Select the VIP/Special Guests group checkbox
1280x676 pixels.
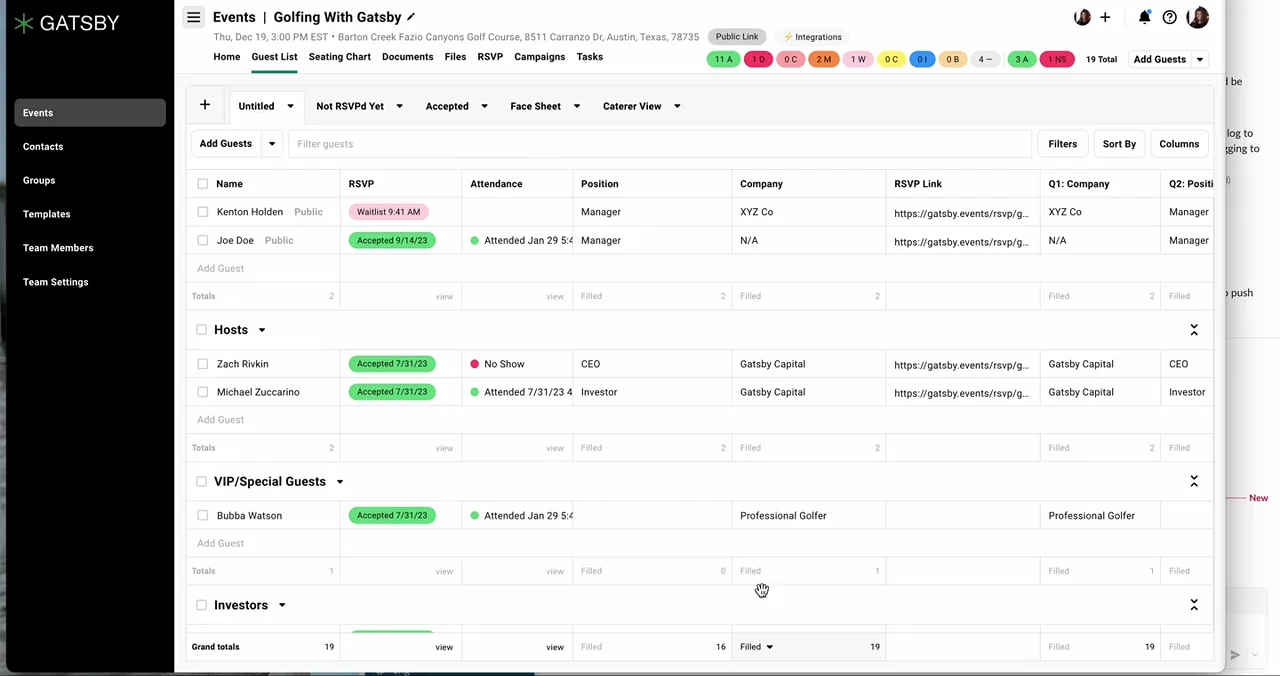tap(202, 482)
